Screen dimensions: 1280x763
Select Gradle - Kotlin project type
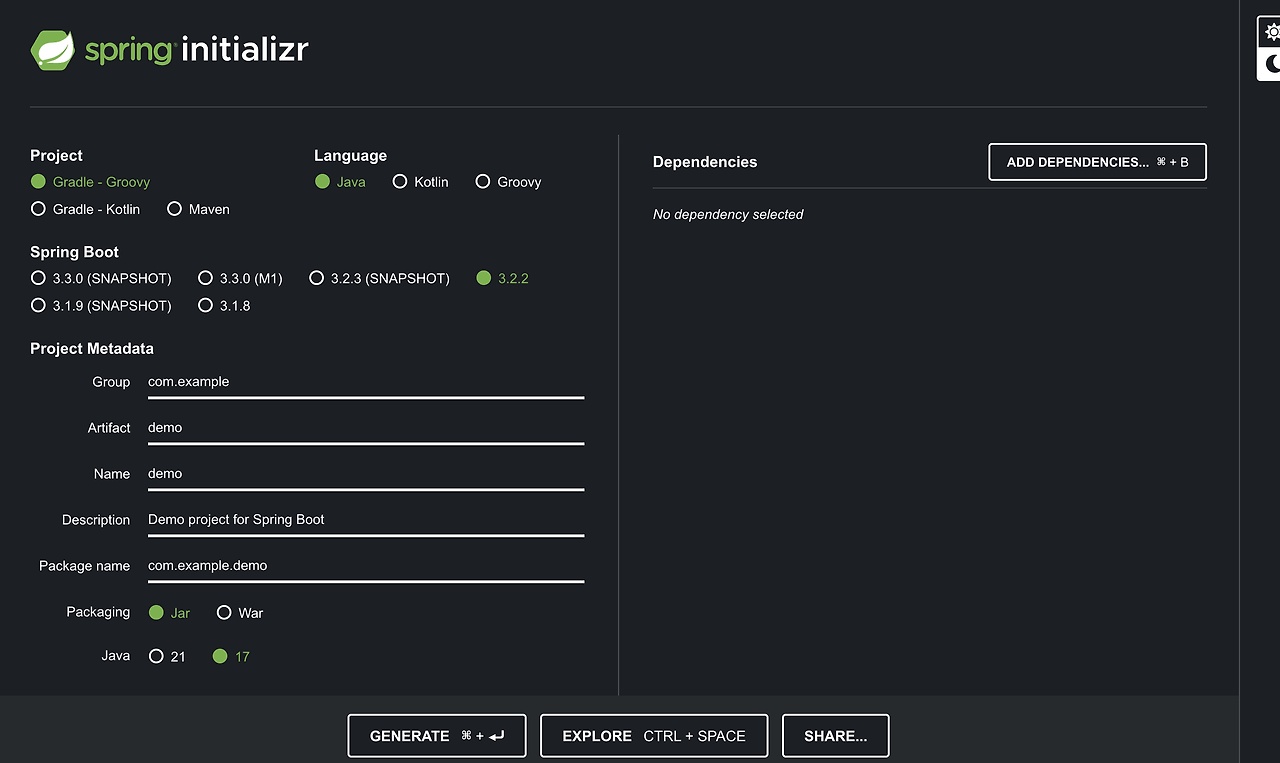(x=85, y=209)
